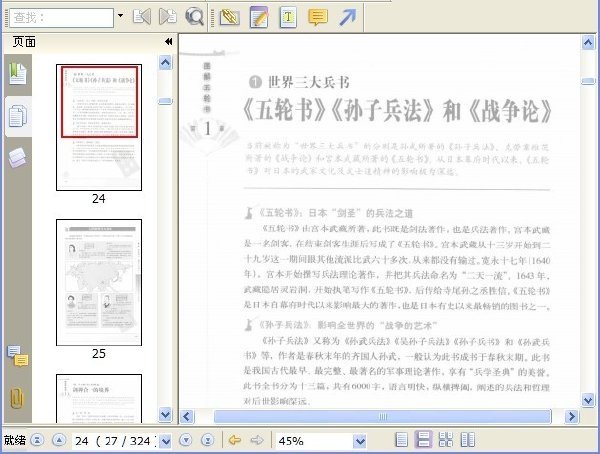Open the layers sidebar panel
Screen dimensions: 600x454
click(18, 158)
